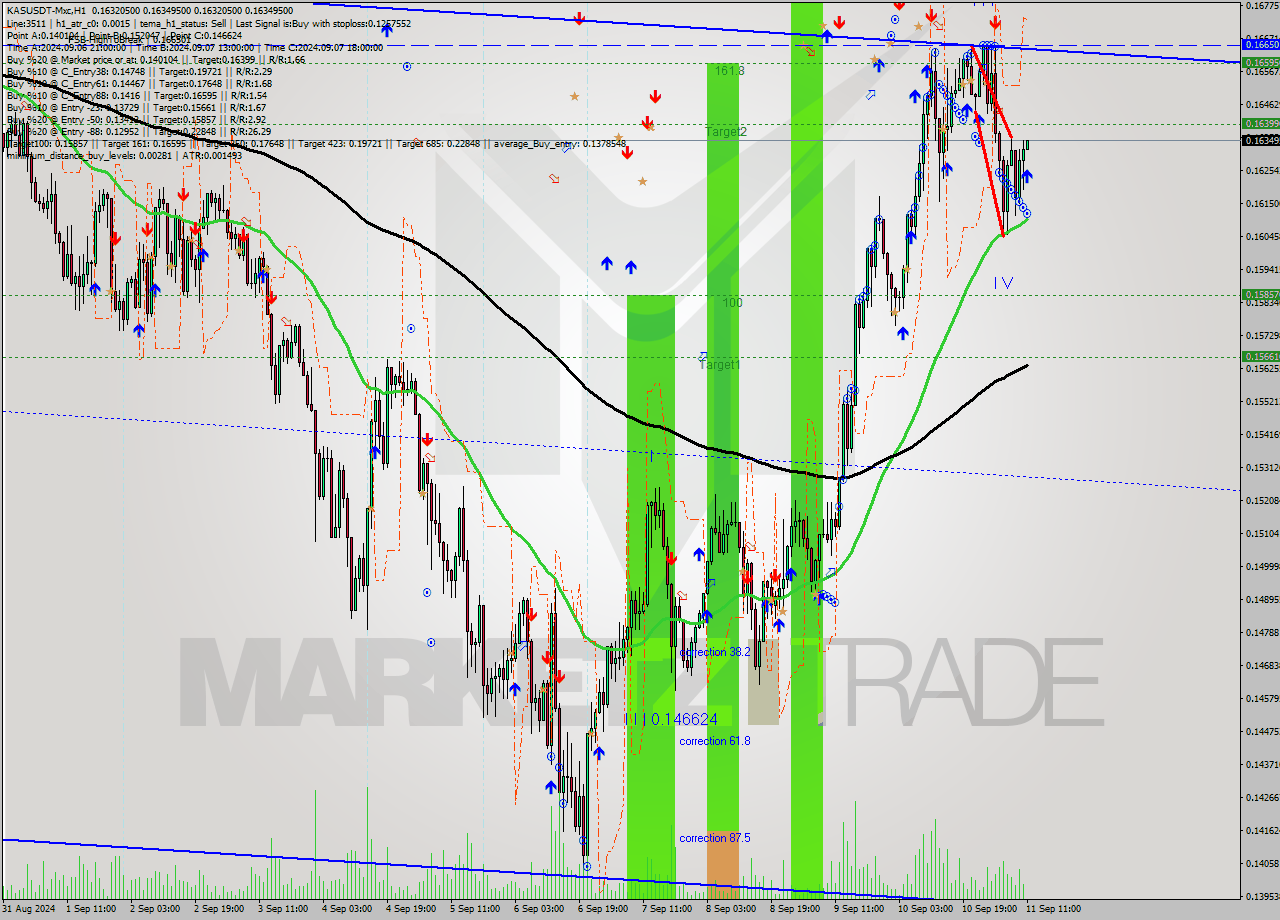Click the '9 Sep 11:00' time label
The width and height of the screenshot is (1280, 920).
858,910
